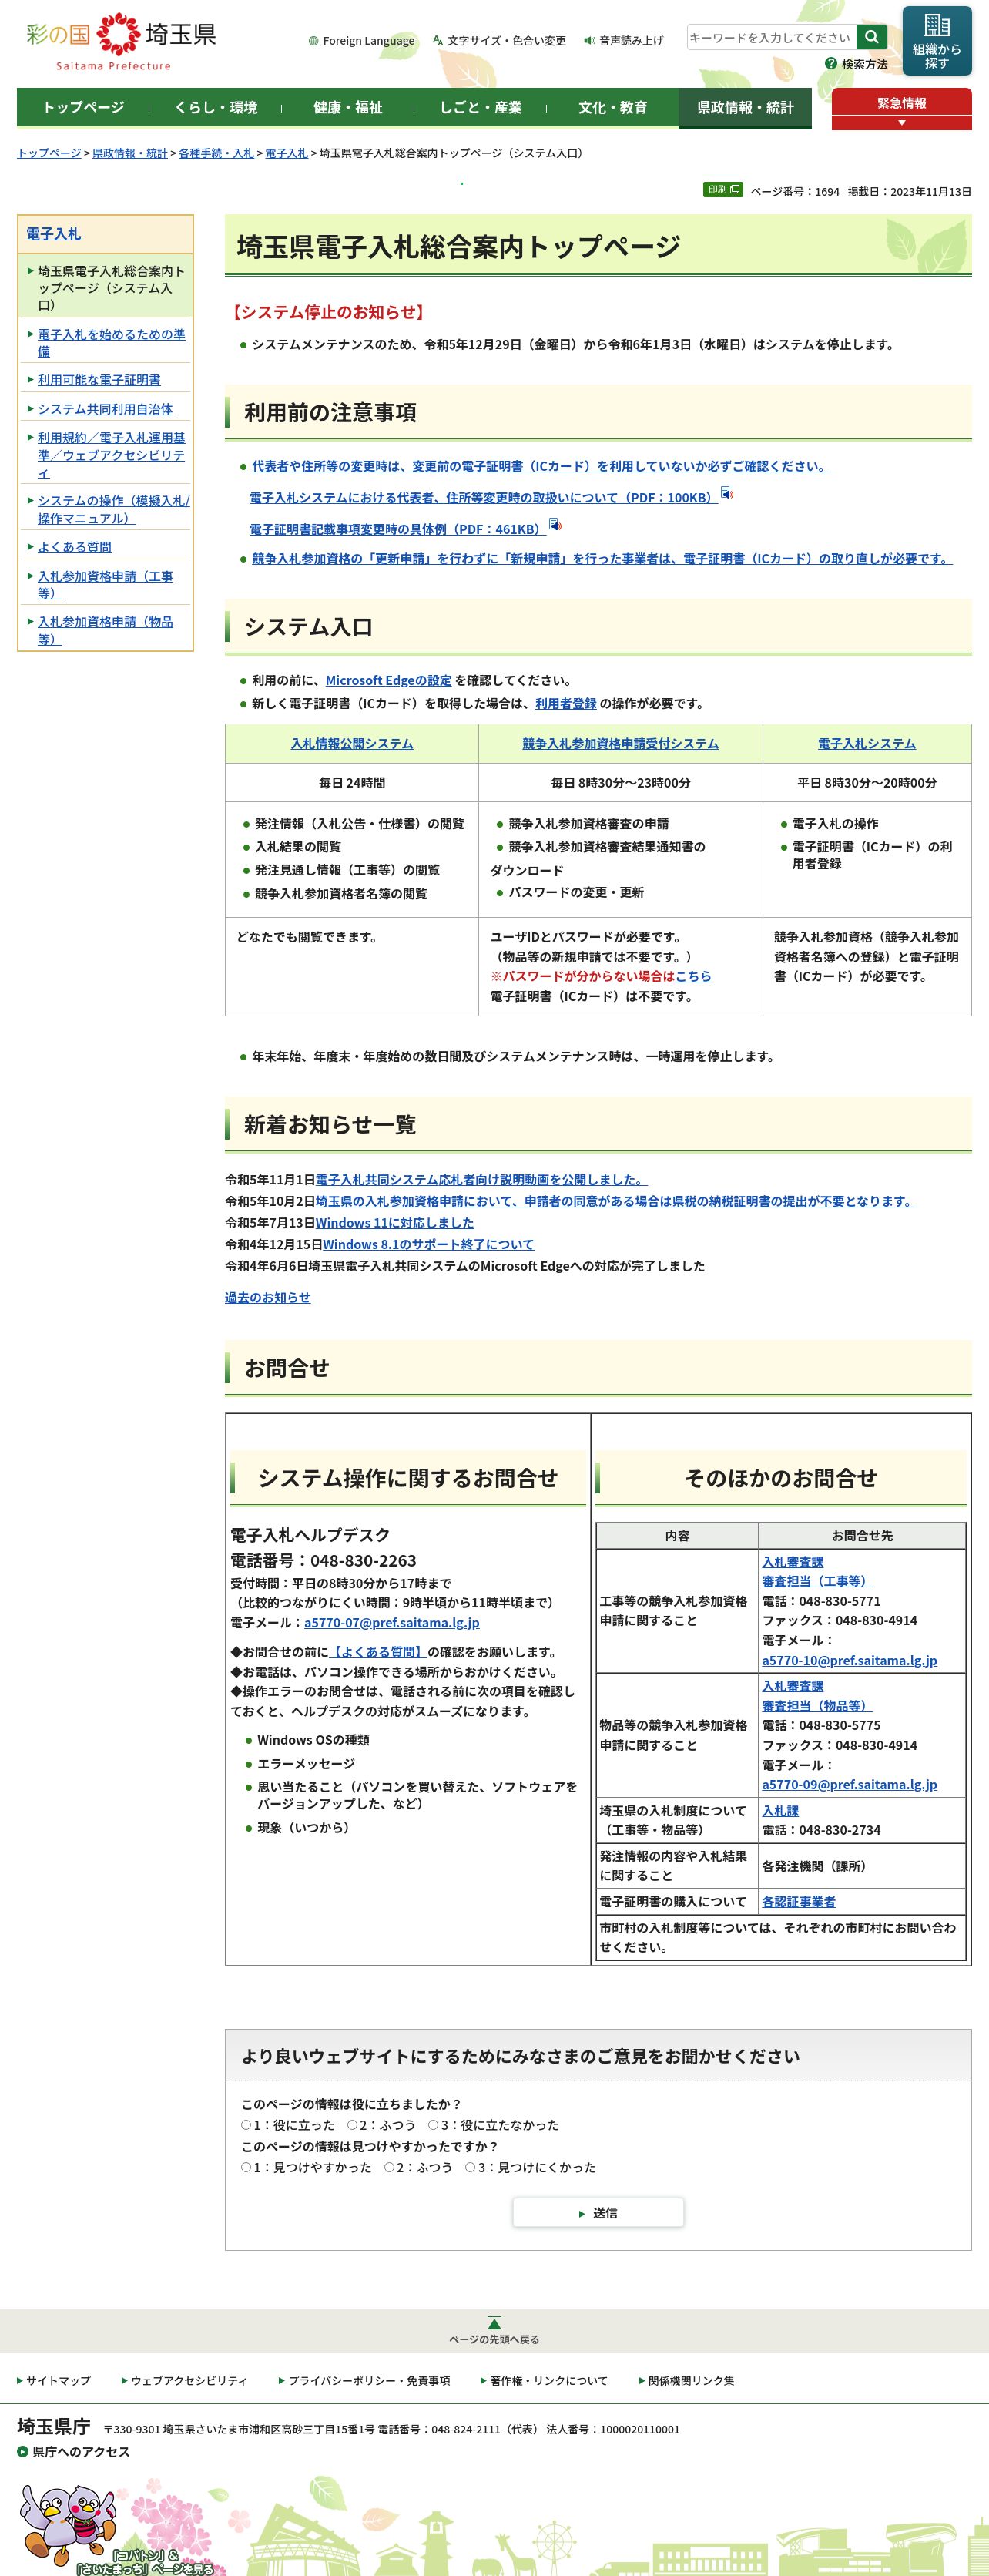989x2576 pixels.
Task: Expand the 緊急情報 red panel
Action: tap(901, 109)
